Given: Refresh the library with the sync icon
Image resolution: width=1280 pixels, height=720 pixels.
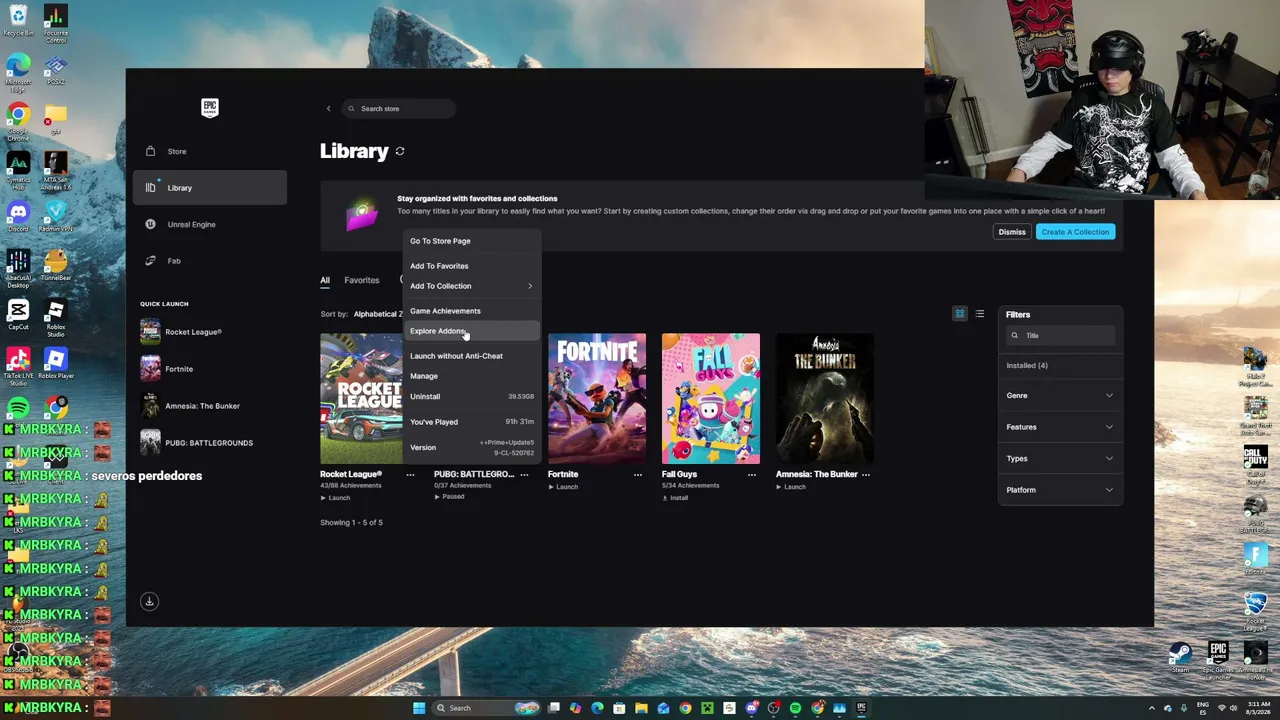Looking at the screenshot, I should (400, 151).
